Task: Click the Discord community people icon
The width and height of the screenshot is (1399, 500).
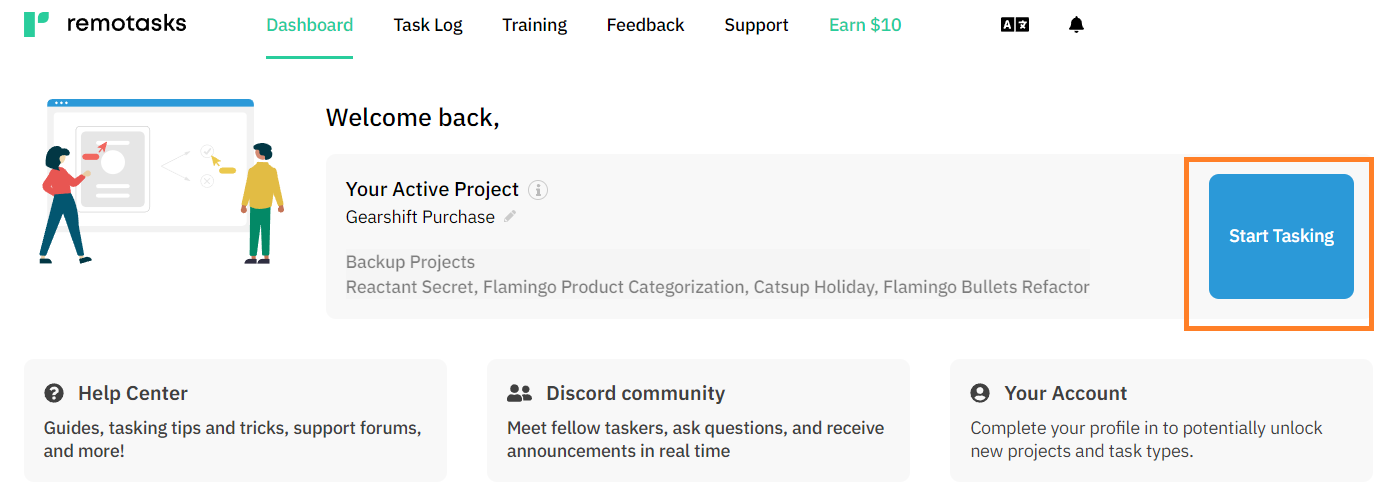Action: [x=520, y=393]
